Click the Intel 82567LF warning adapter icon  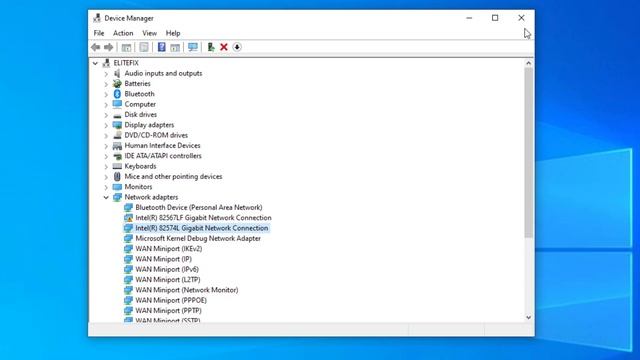coord(128,218)
